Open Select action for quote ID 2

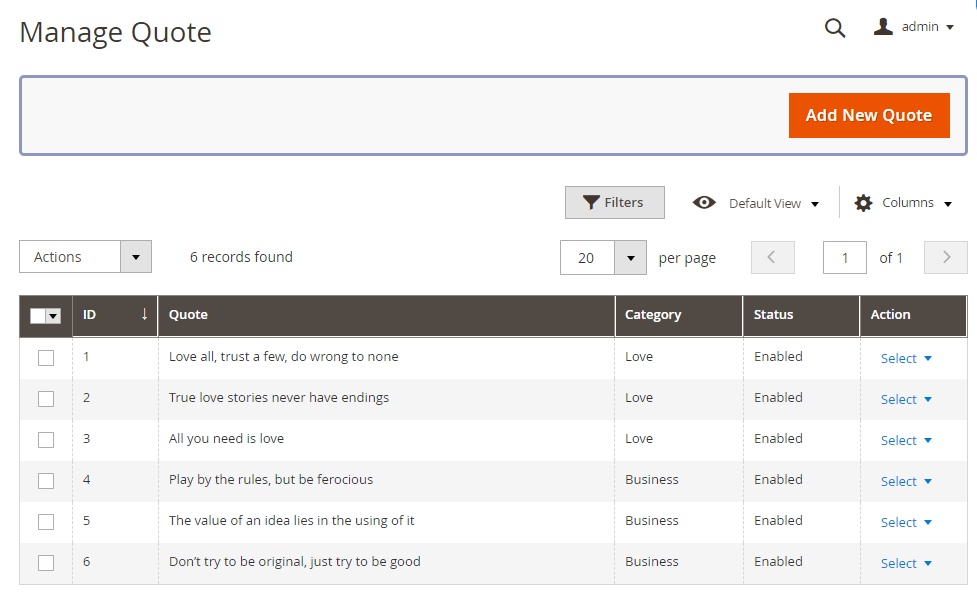click(905, 399)
